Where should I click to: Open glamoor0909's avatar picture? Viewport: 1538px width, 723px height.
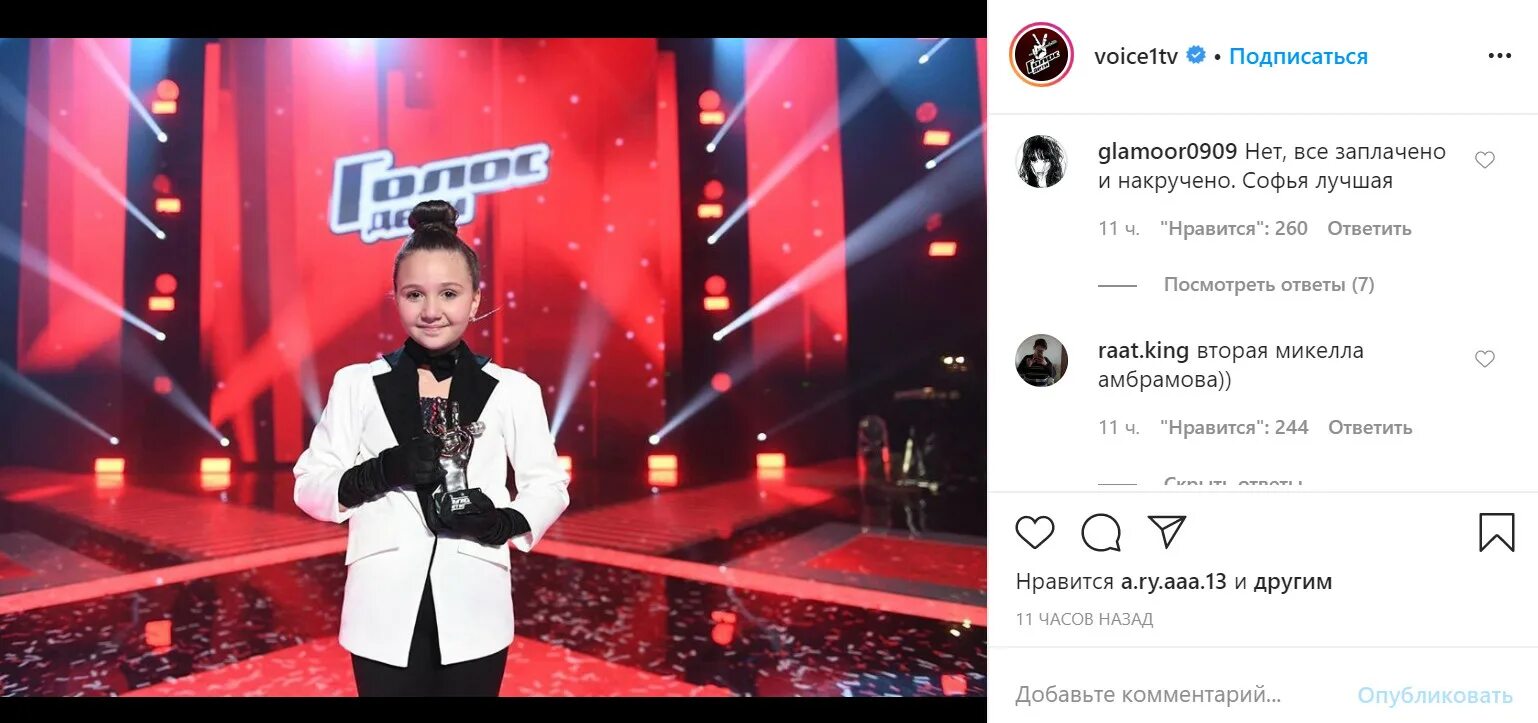(1041, 161)
